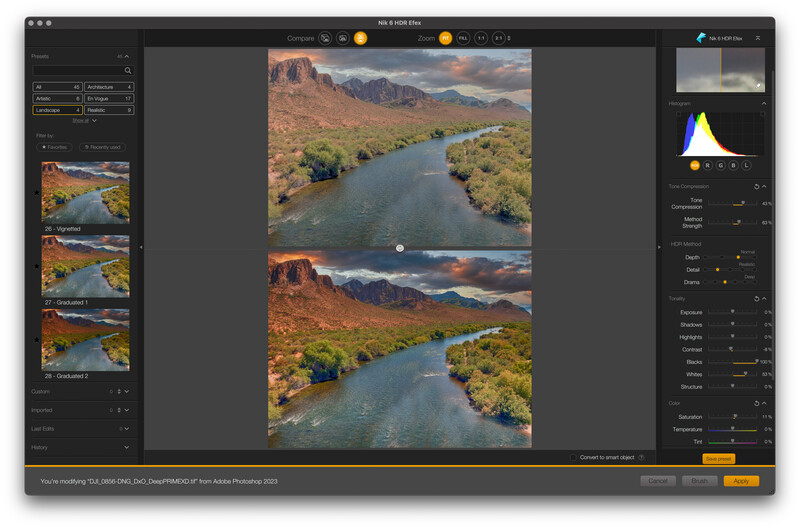
Task: Apply the 27 - Graduated 1 preset
Action: (x=85, y=266)
